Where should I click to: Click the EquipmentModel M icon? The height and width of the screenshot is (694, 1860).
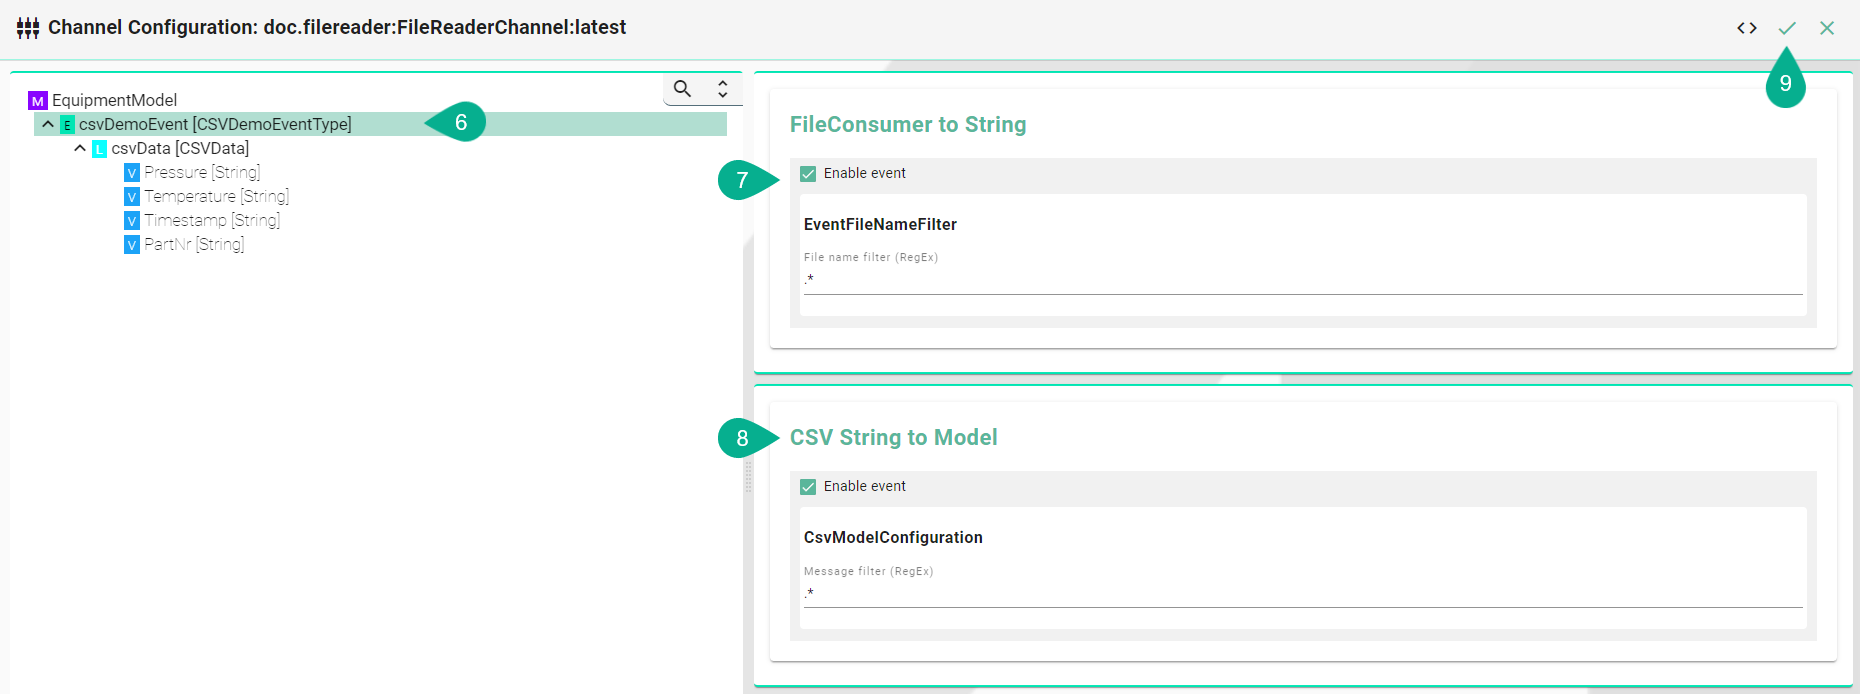37,101
